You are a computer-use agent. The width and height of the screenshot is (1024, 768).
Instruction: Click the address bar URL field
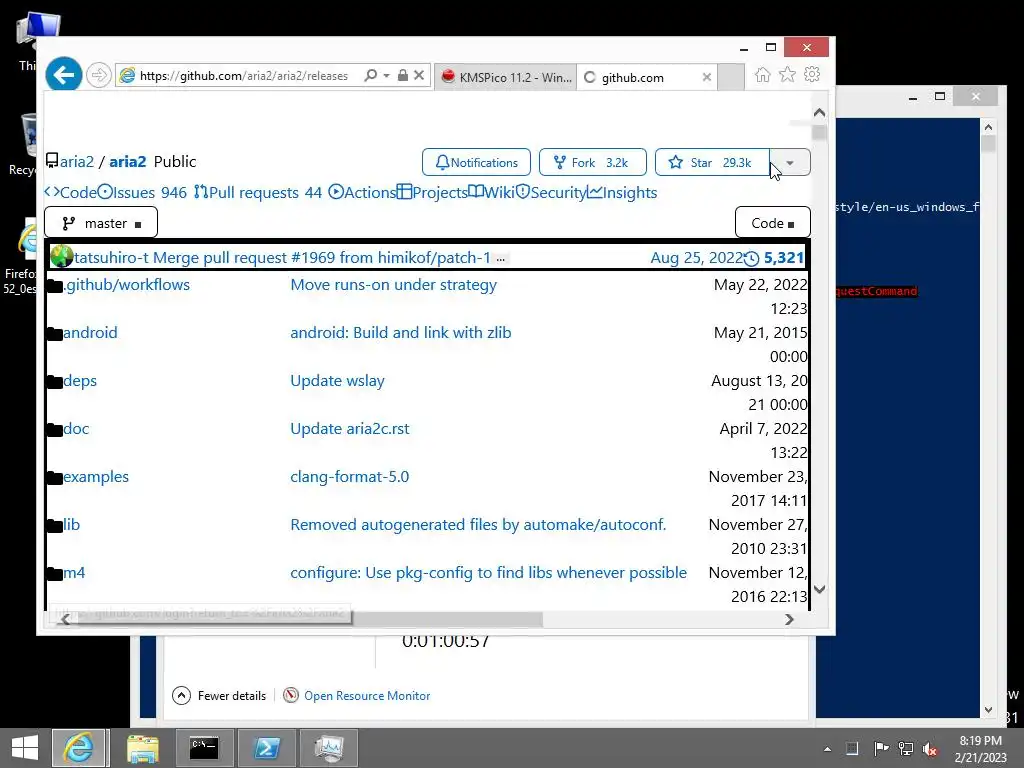click(x=245, y=76)
